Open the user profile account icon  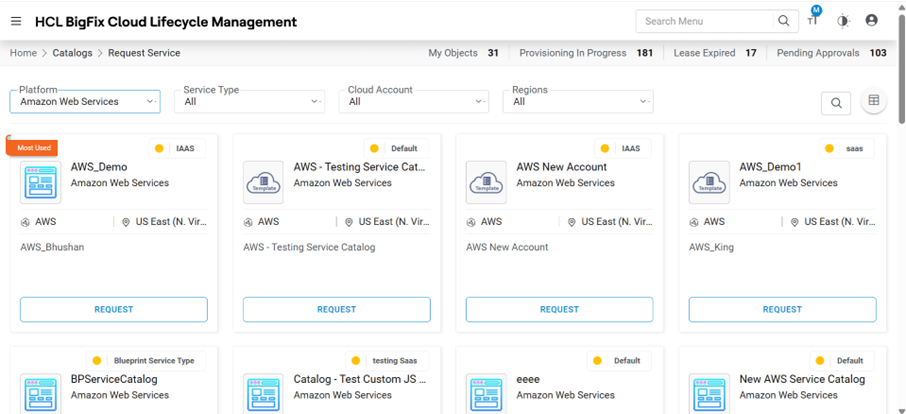872,21
